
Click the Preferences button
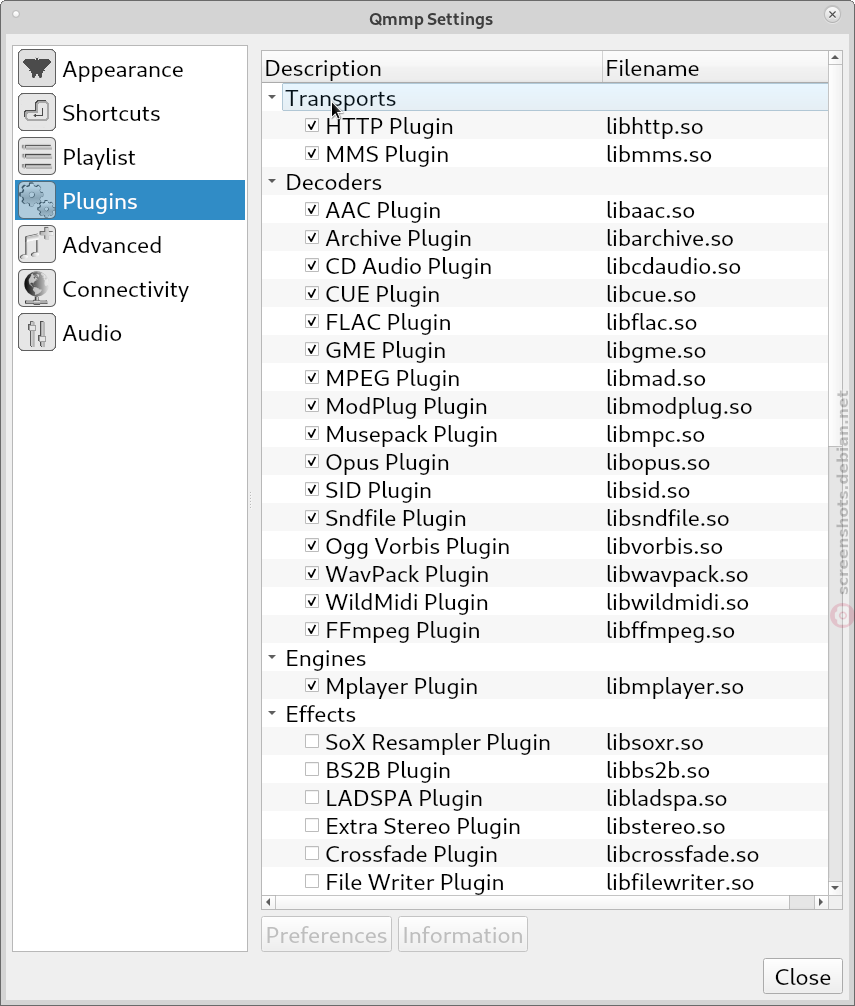point(326,934)
